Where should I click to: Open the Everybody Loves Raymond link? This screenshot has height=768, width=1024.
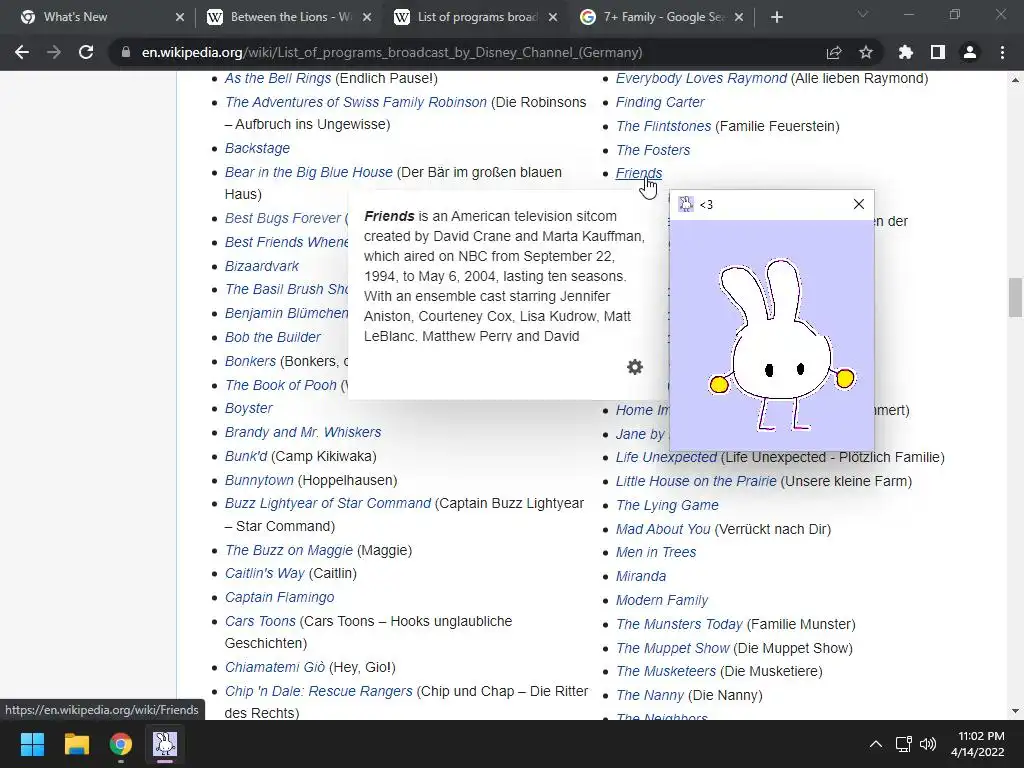coord(701,78)
